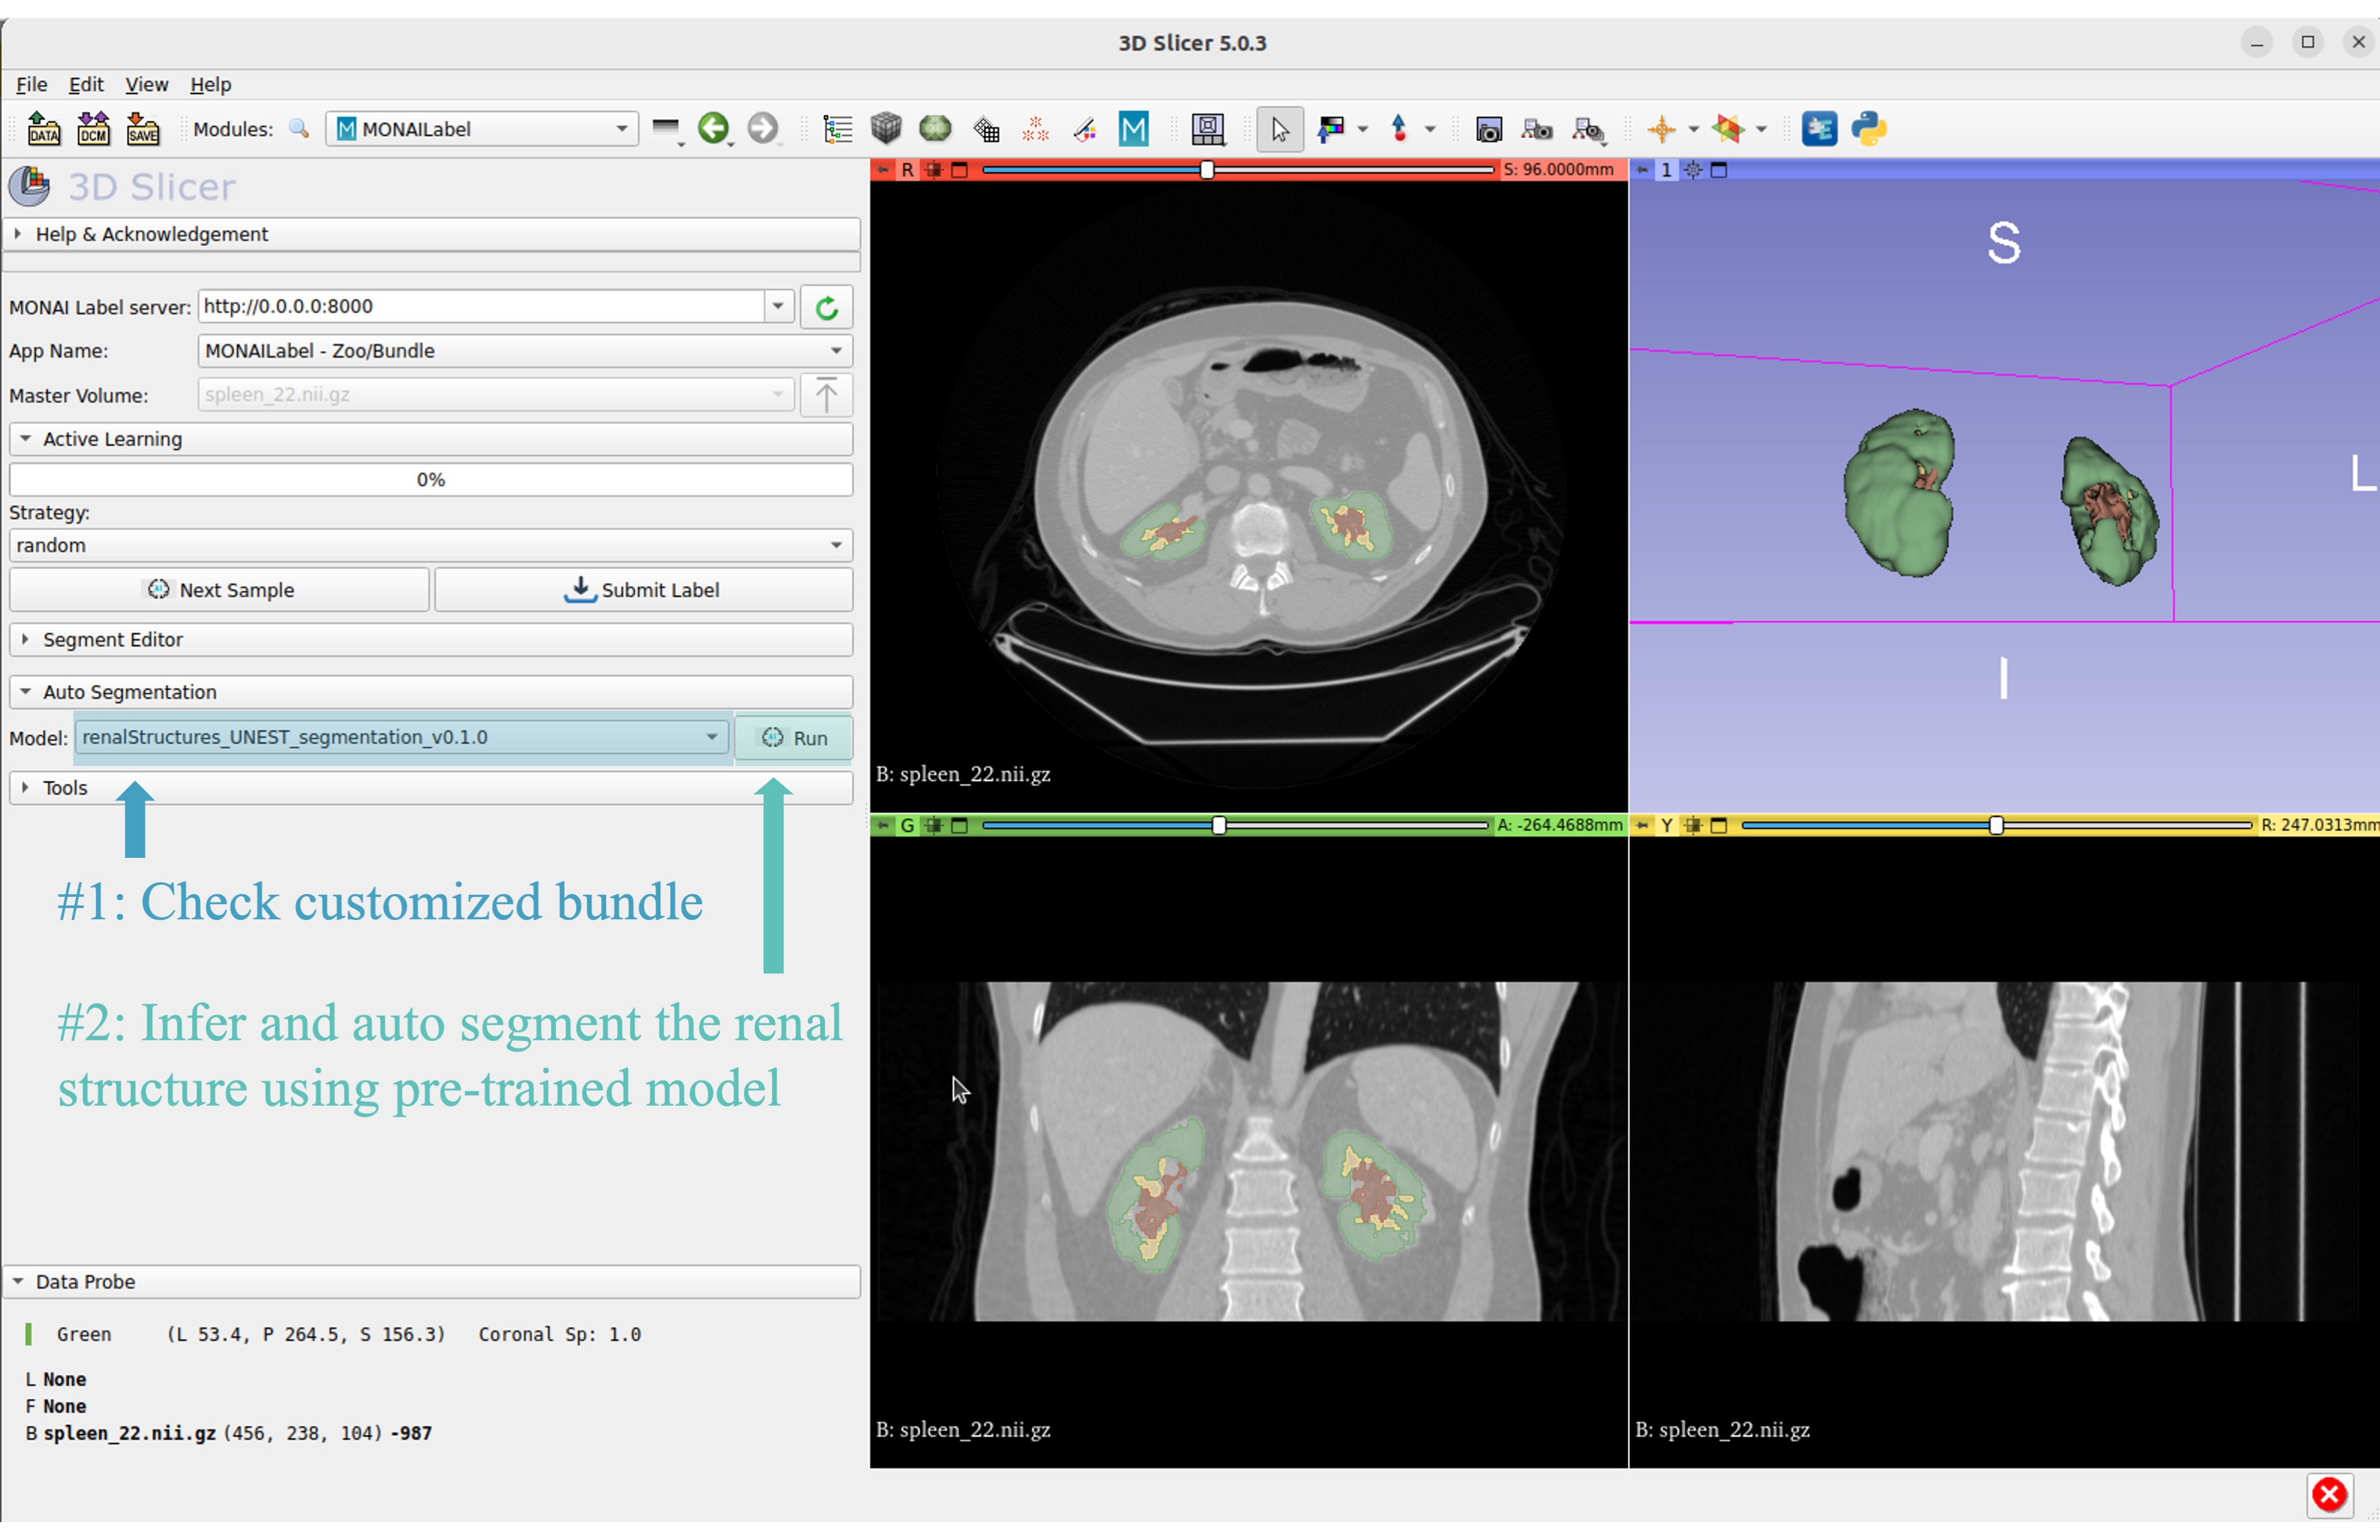The image size is (2380, 1540).
Task: Click the MONAILabel M icon in the toolbar
Action: pyautogui.click(x=1134, y=129)
